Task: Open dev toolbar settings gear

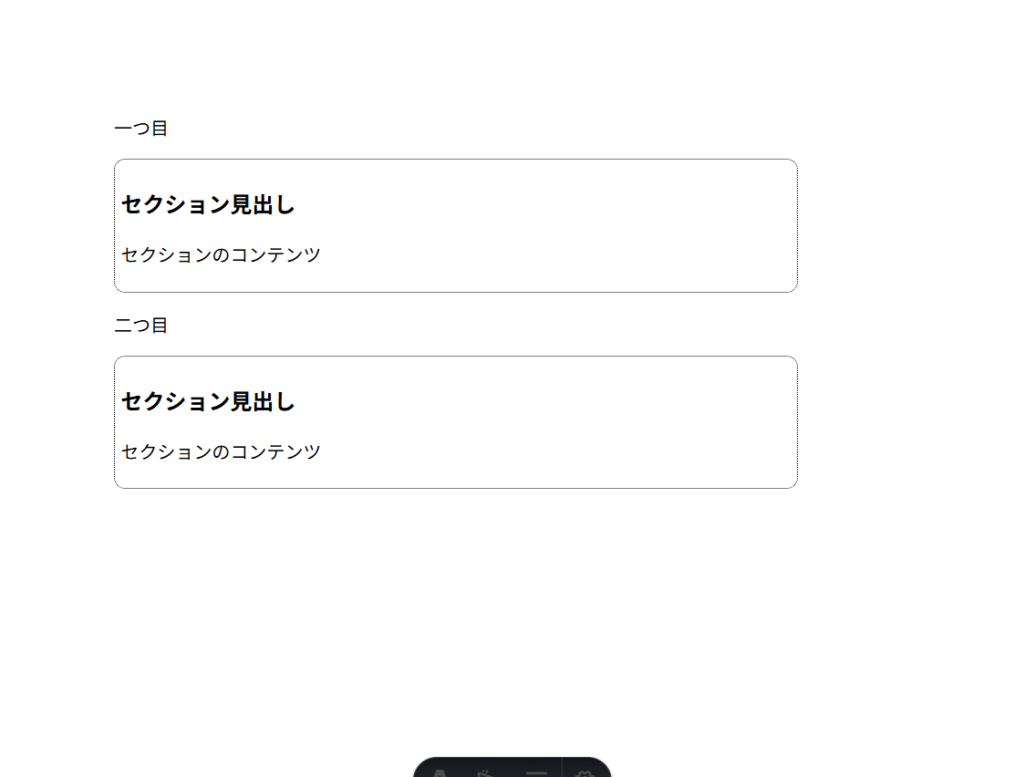Action: (586, 772)
